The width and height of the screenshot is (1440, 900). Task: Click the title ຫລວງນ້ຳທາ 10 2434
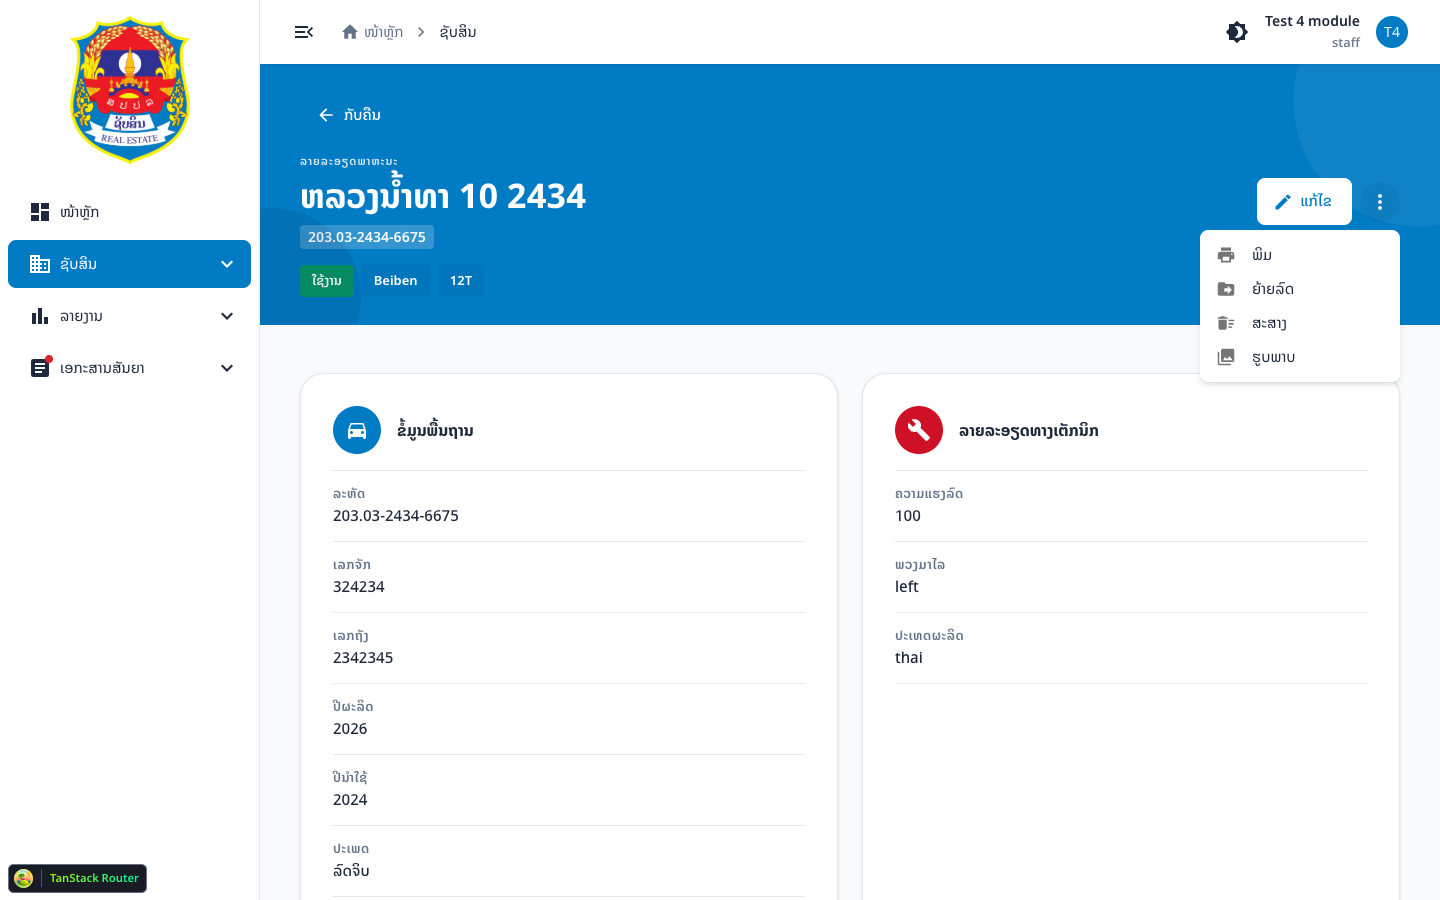point(443,196)
